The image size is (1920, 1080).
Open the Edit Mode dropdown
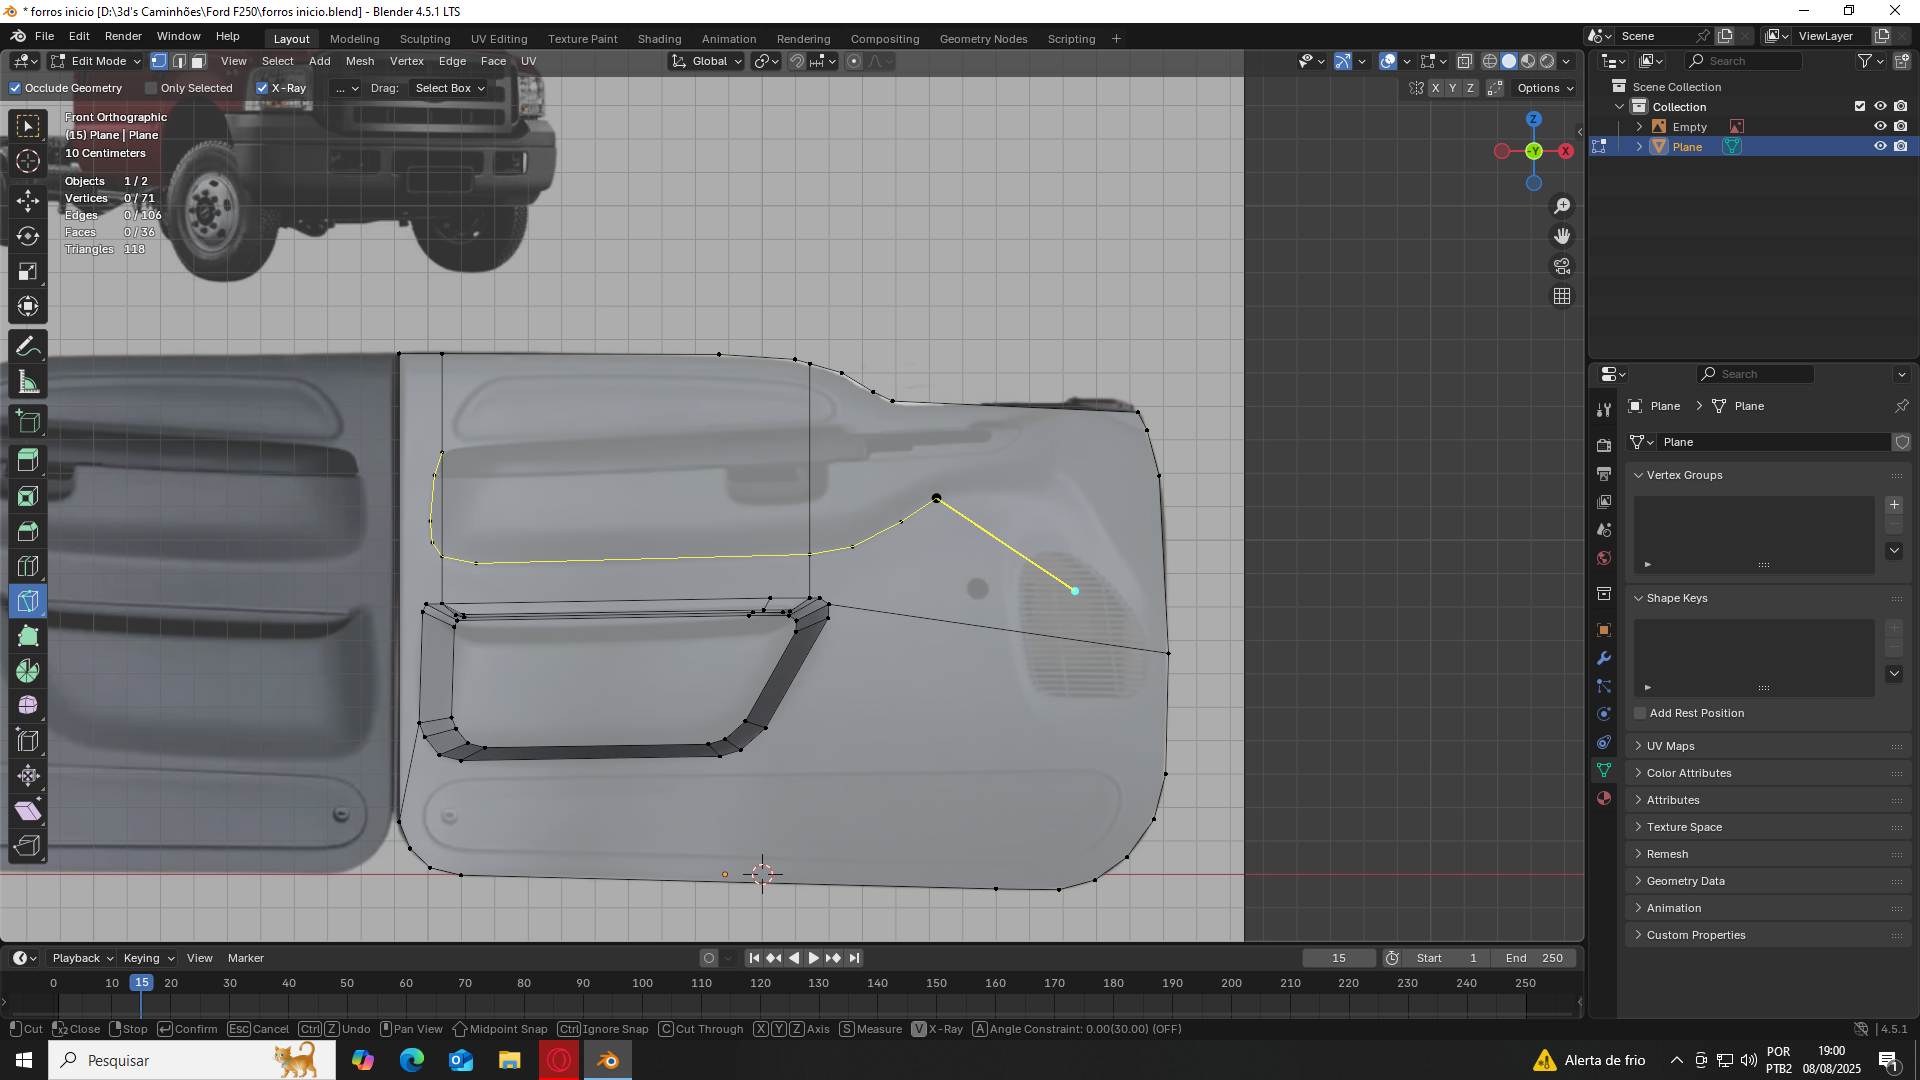click(97, 61)
